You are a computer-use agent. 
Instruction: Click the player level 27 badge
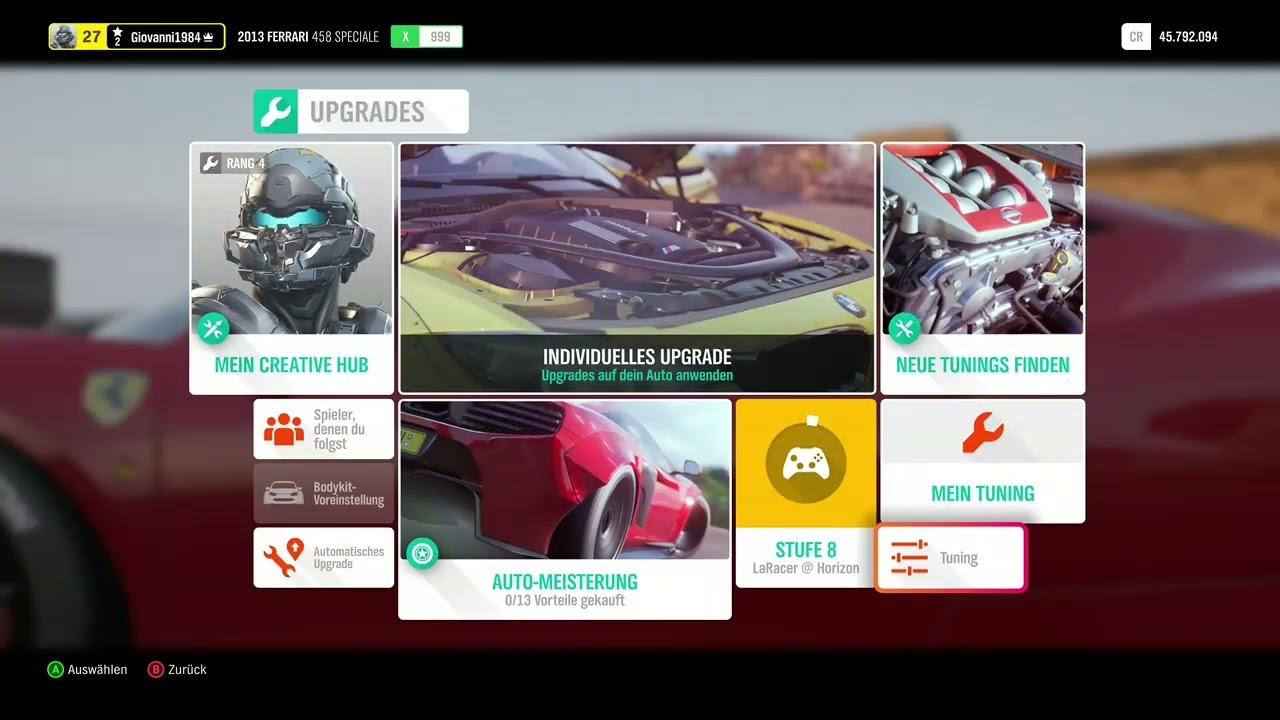pos(91,37)
